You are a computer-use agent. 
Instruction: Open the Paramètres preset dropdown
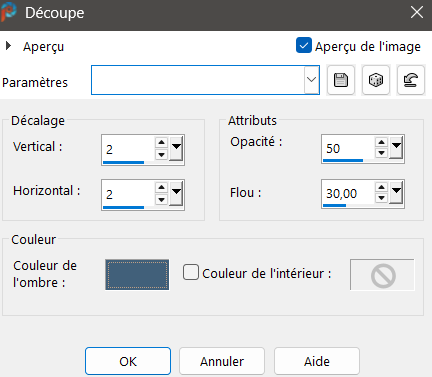pos(311,80)
